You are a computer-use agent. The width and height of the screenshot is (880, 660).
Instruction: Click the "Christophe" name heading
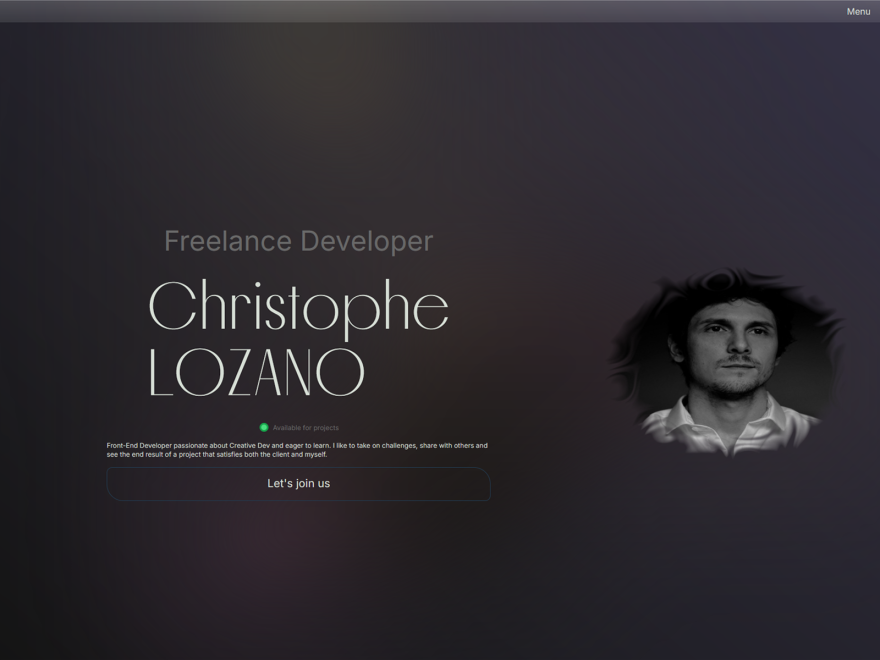coord(299,308)
